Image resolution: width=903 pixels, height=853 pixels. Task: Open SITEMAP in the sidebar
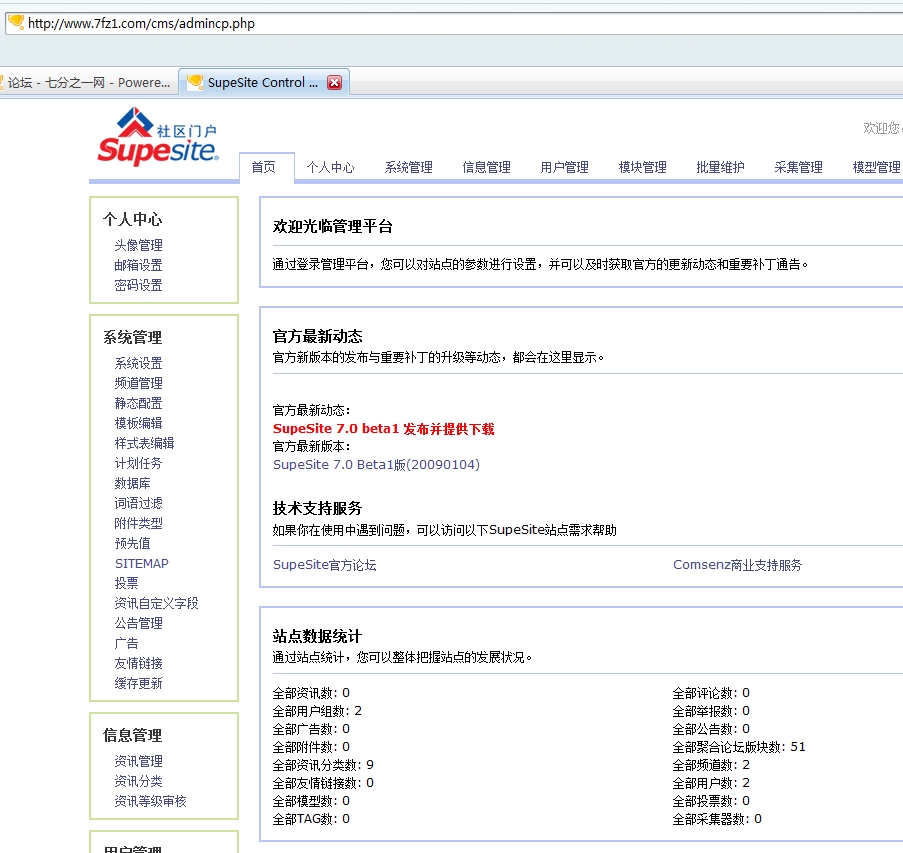point(142,563)
